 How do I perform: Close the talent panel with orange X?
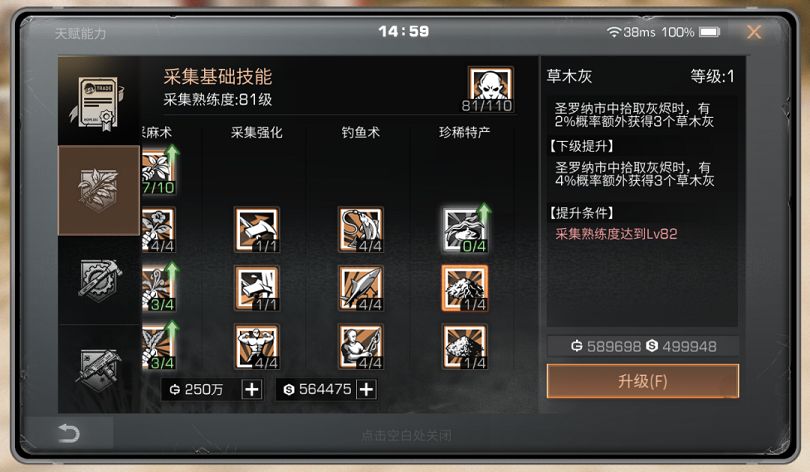[x=754, y=32]
